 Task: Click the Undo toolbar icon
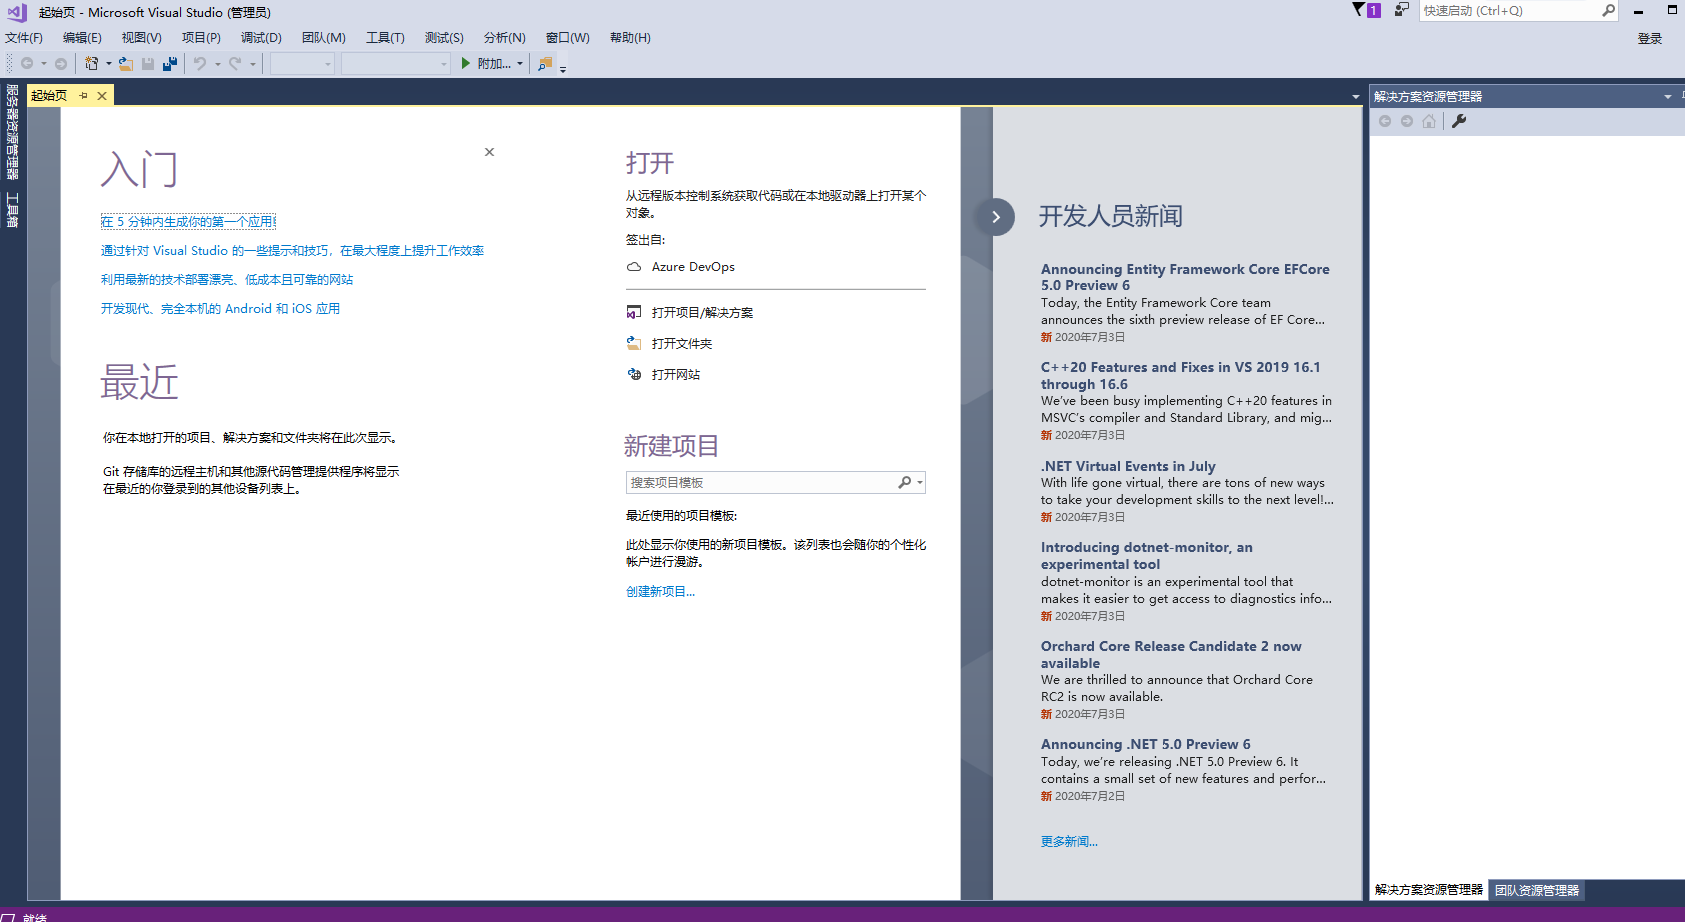click(x=200, y=63)
